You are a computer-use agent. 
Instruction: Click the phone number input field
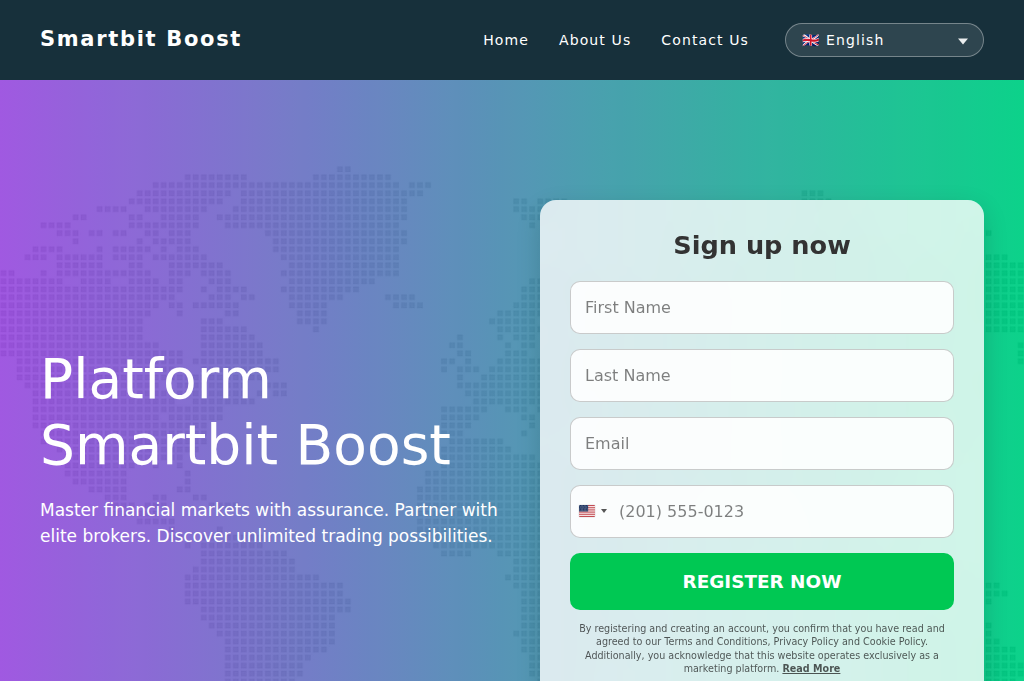click(x=790, y=511)
